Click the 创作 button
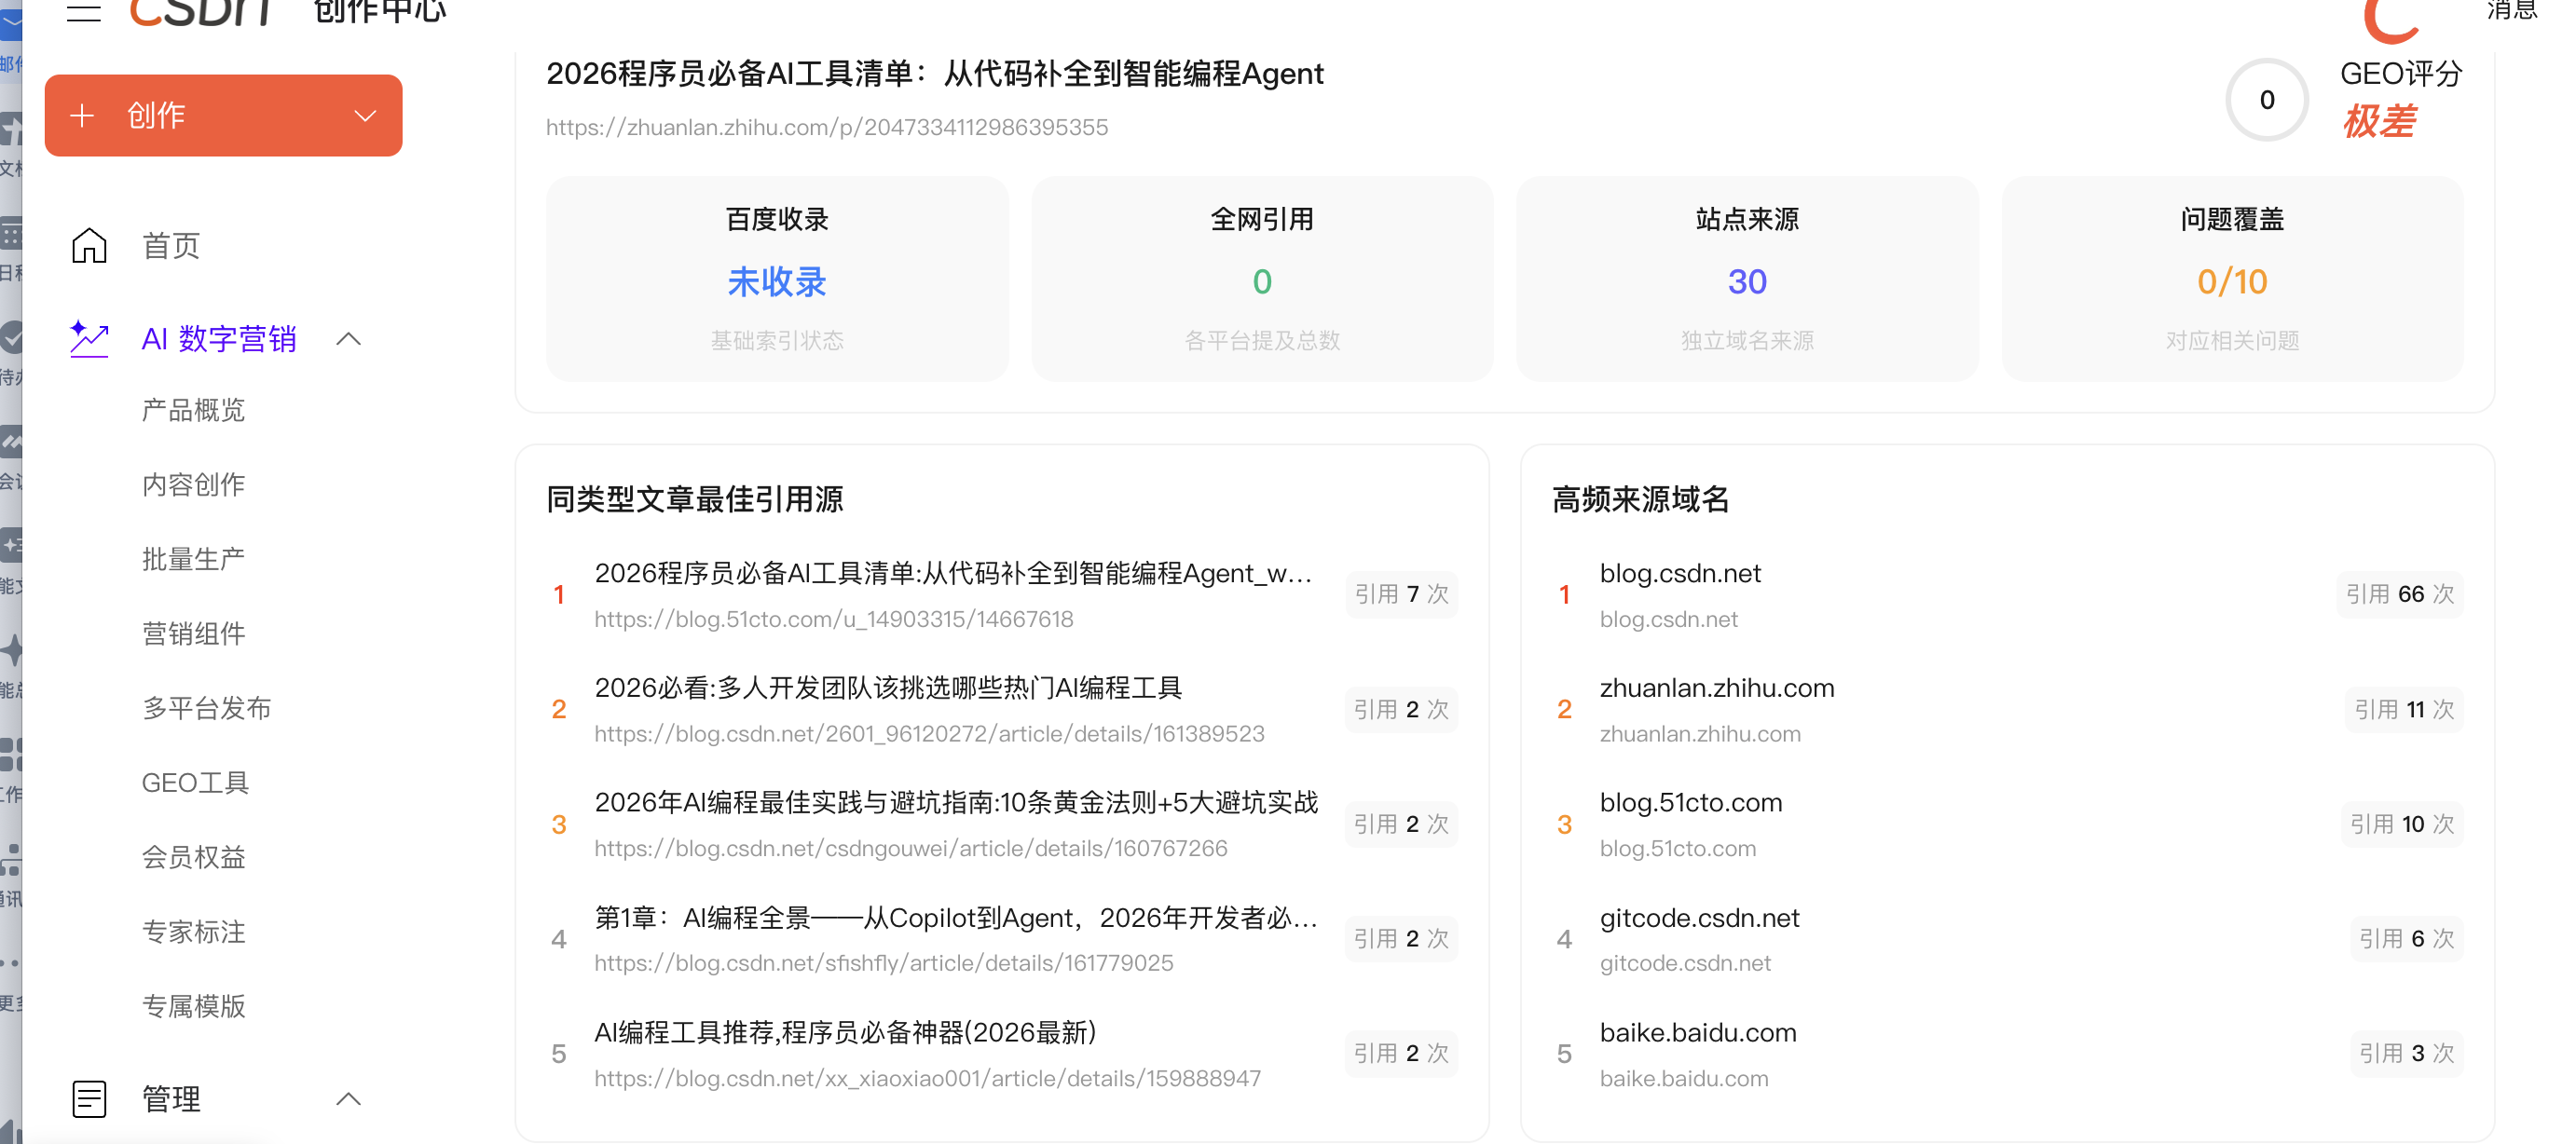 coord(223,115)
